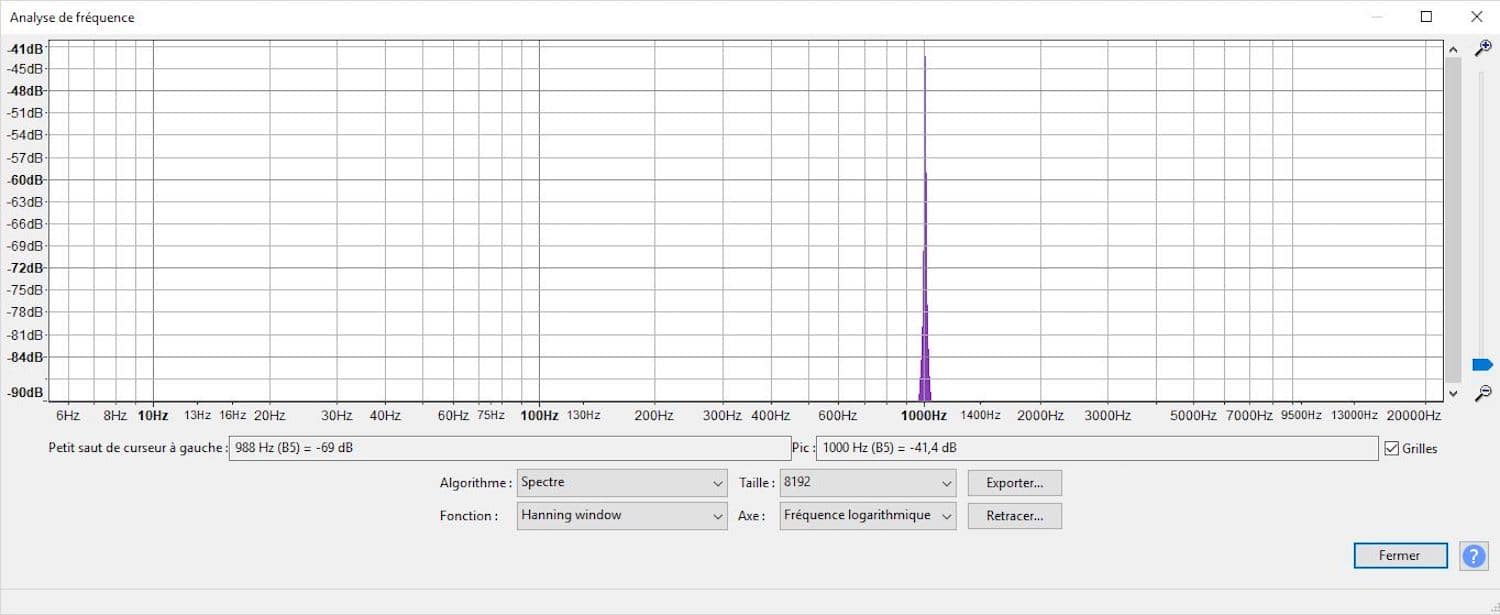Open the Axe dropdown showing Fréquence logarithmique
Screen dimensions: 1500x615
coord(868,516)
